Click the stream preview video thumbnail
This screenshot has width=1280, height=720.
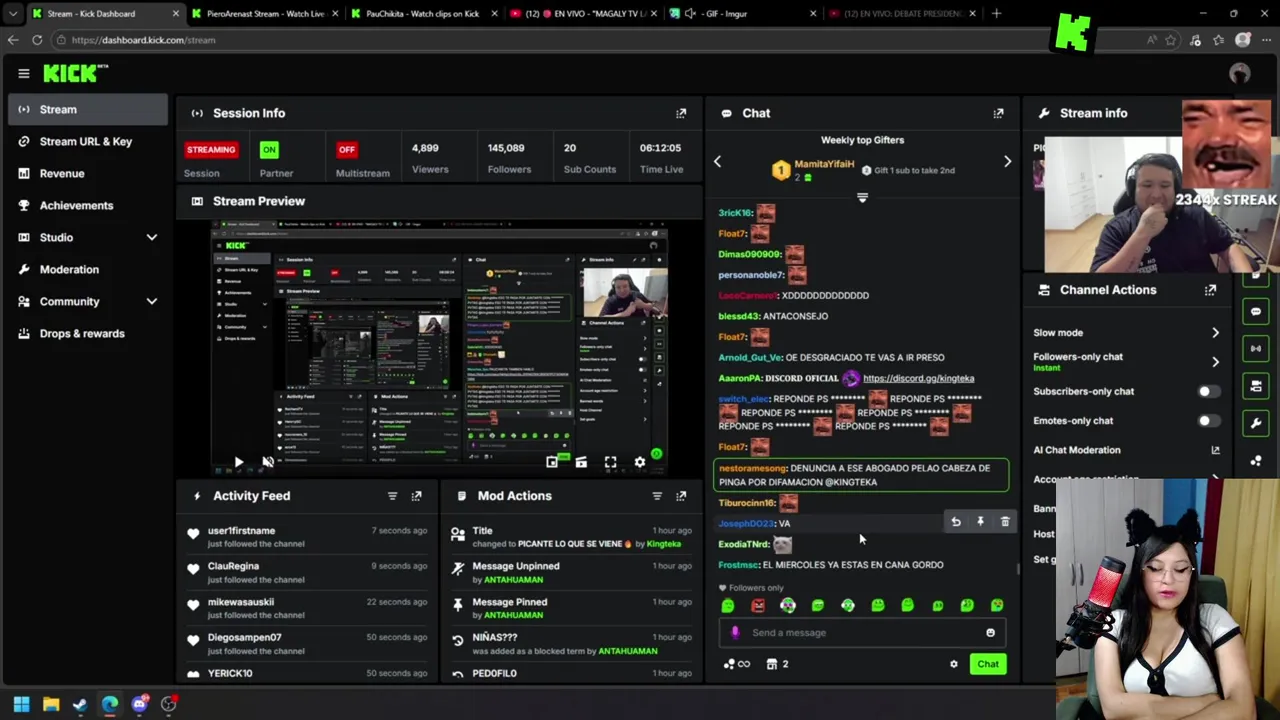[x=440, y=350]
